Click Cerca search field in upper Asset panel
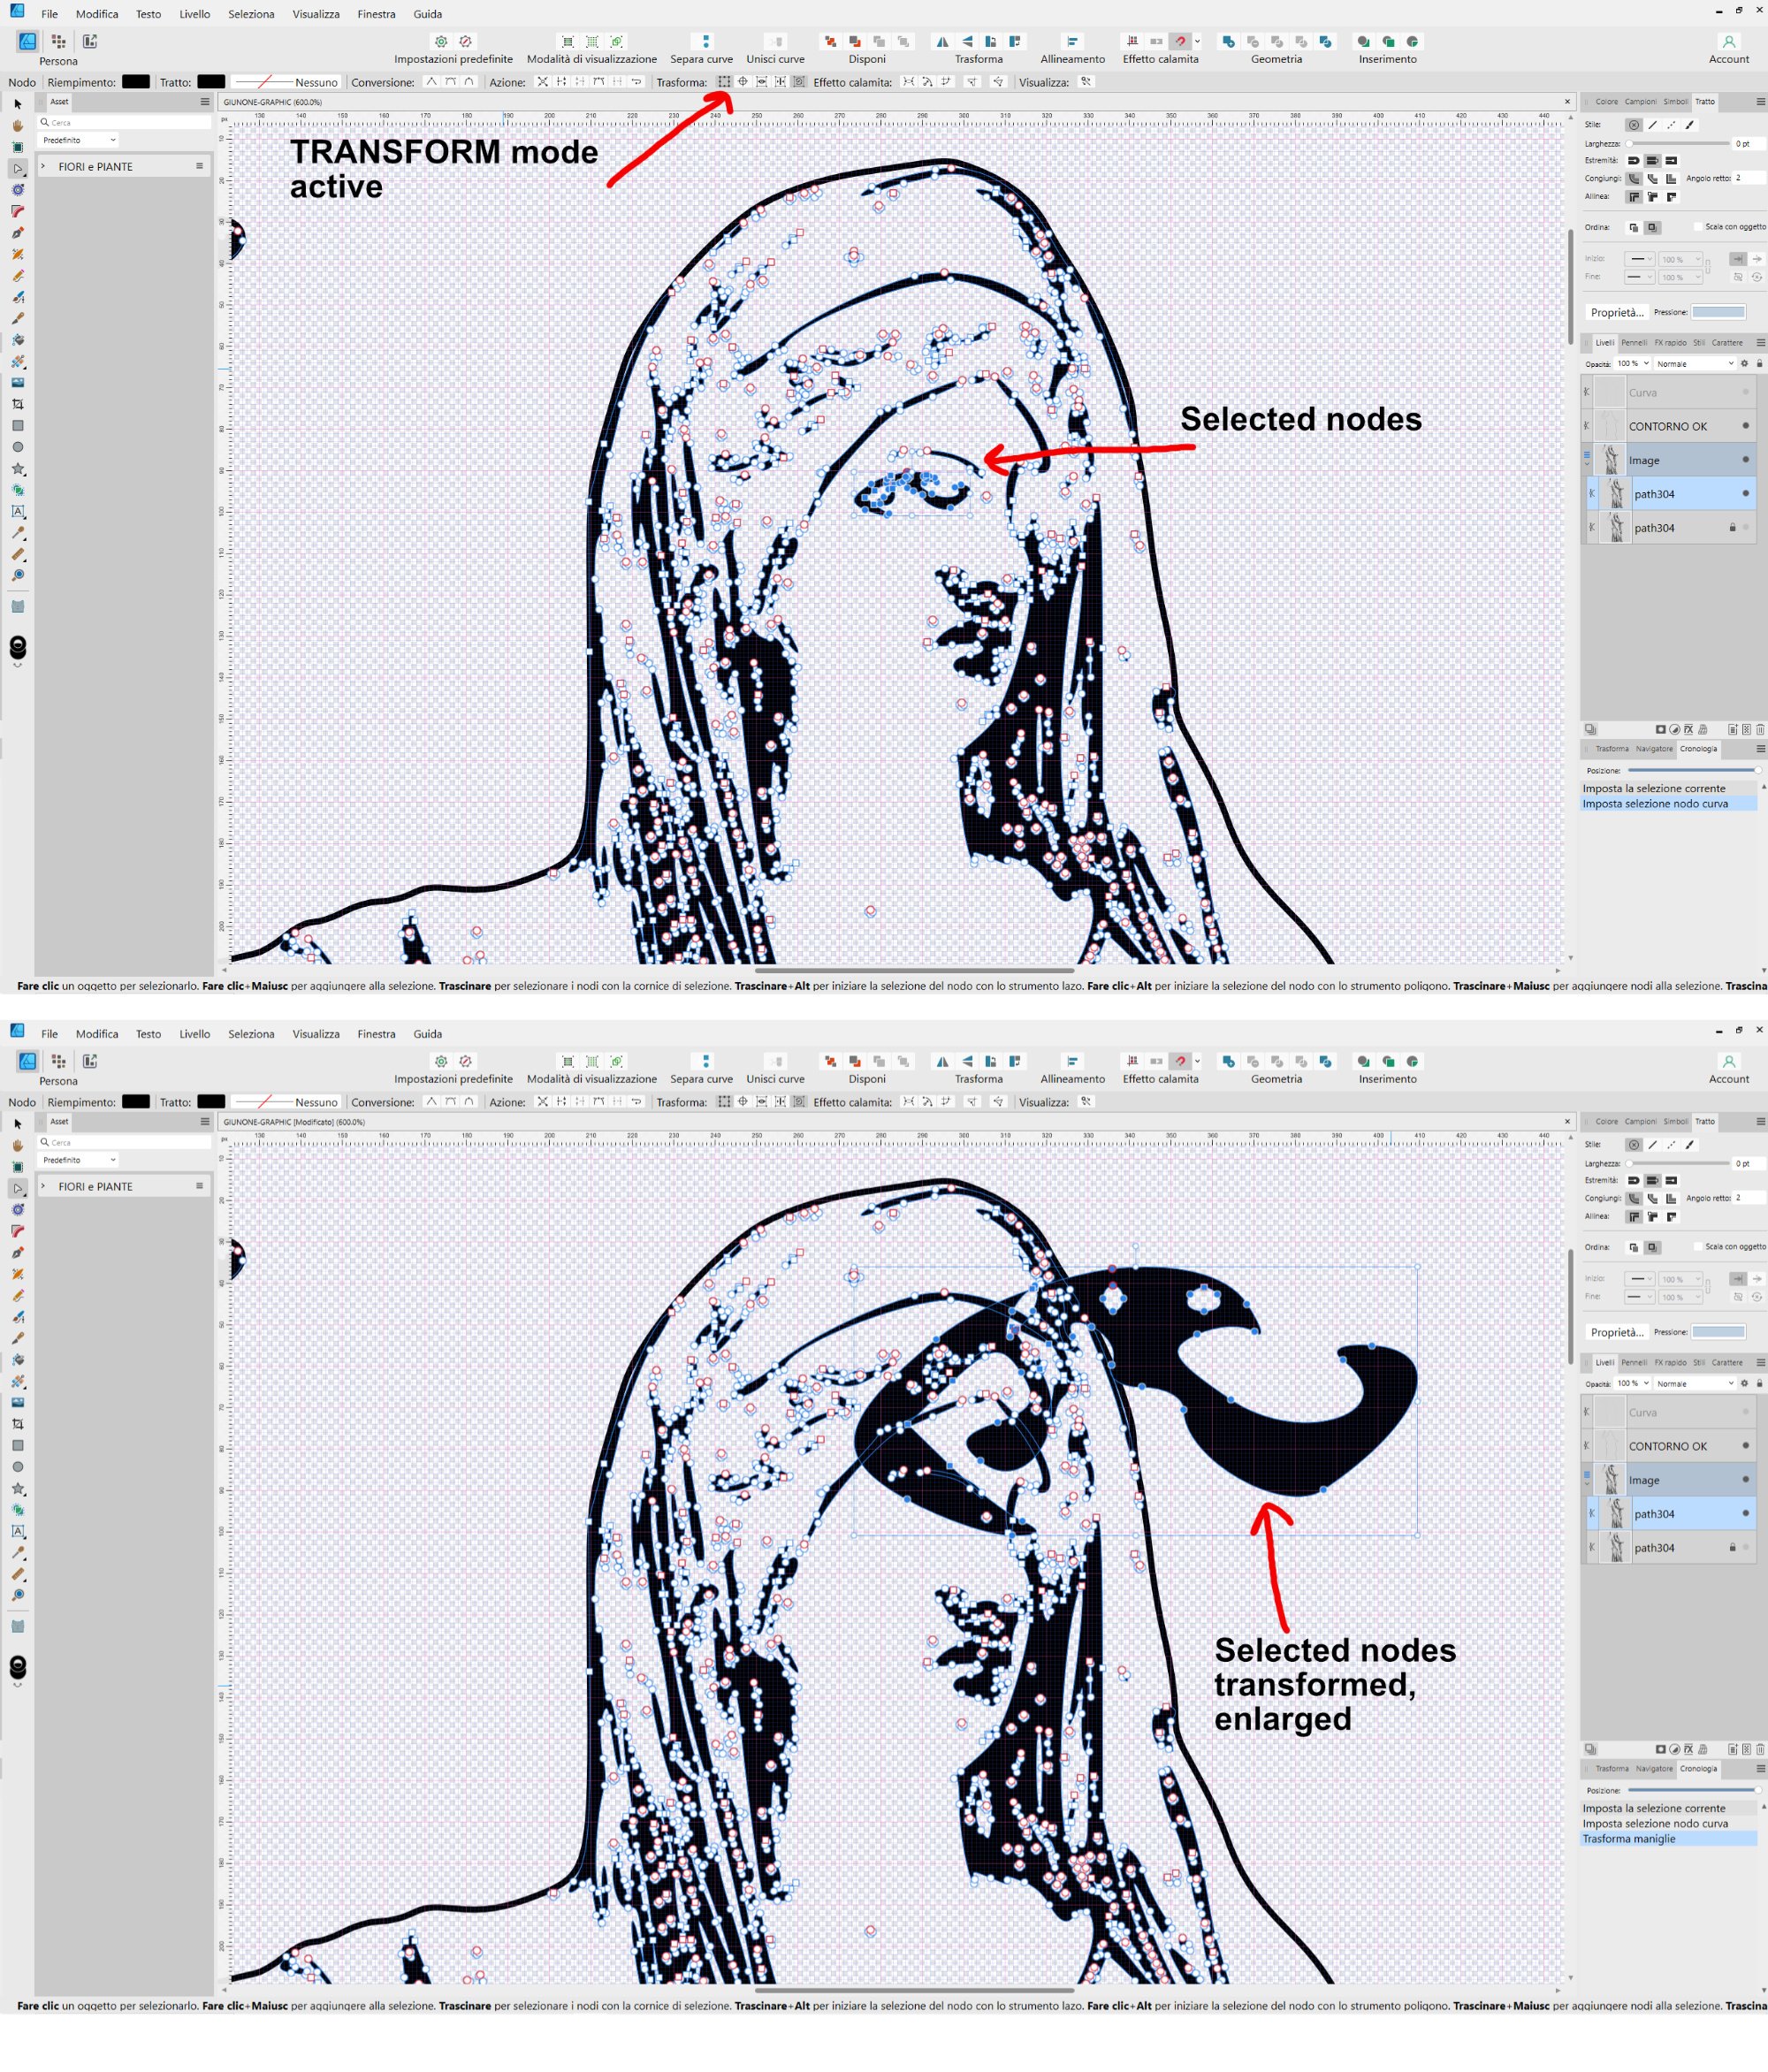This screenshot has width=1768, height=2072. 124,122
